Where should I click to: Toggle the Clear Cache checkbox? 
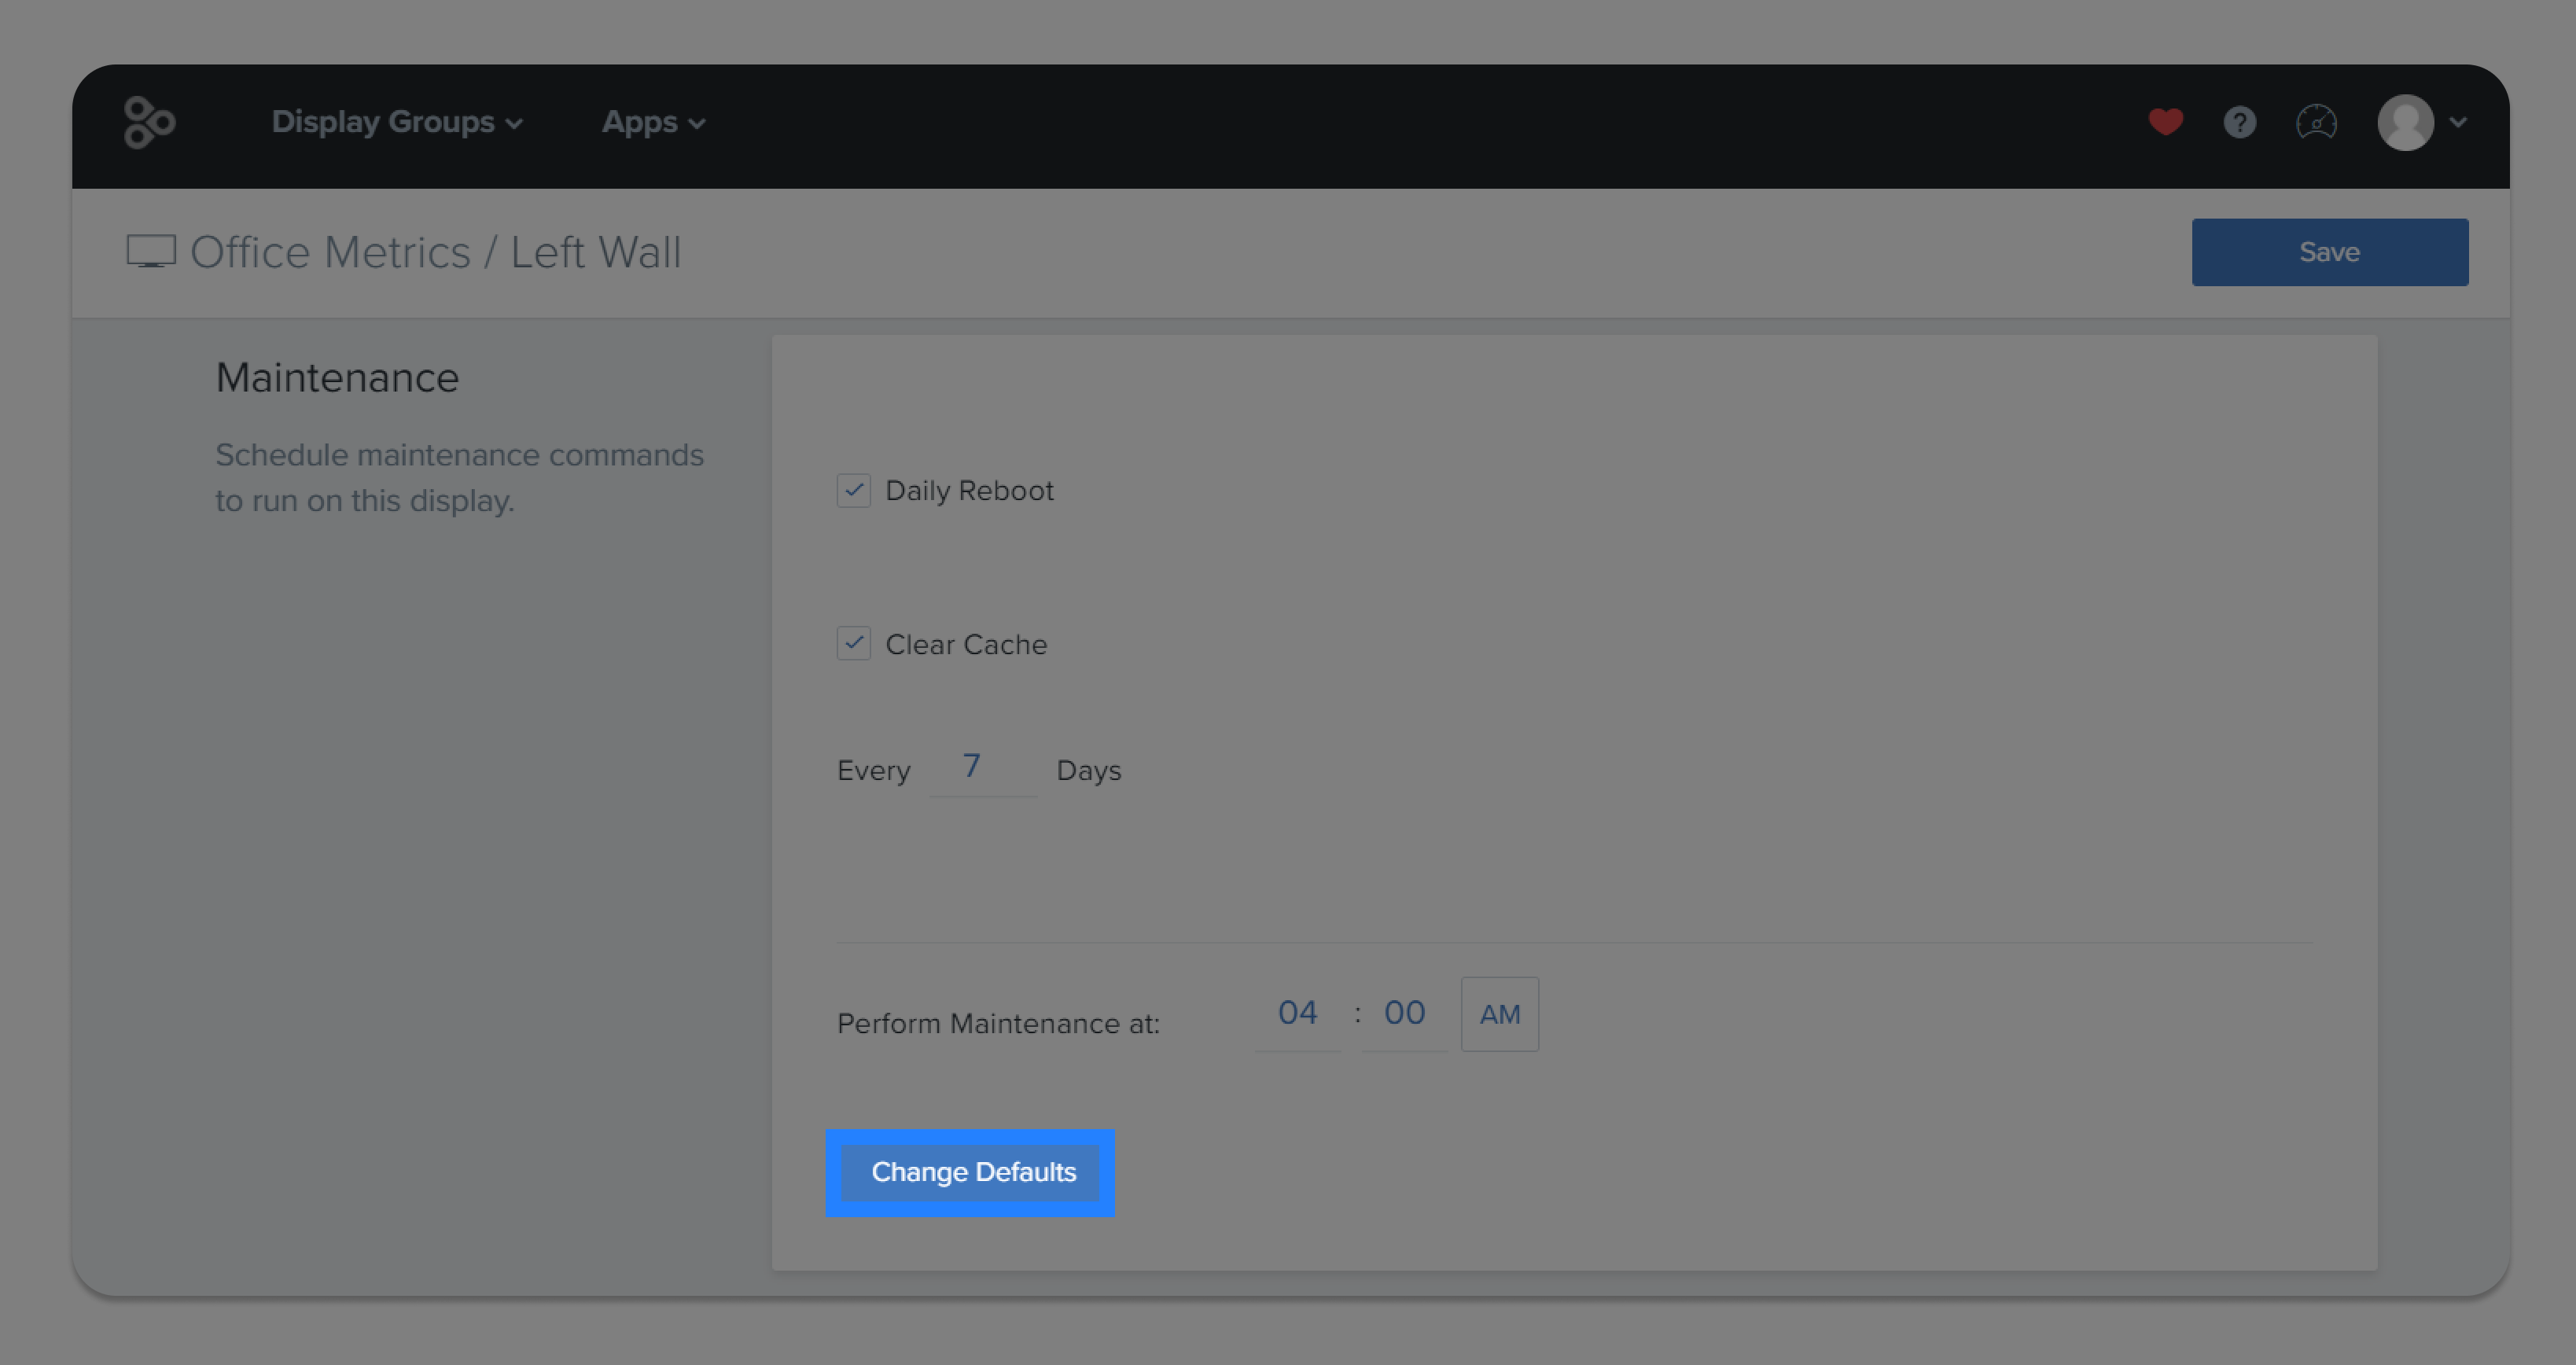[853, 643]
